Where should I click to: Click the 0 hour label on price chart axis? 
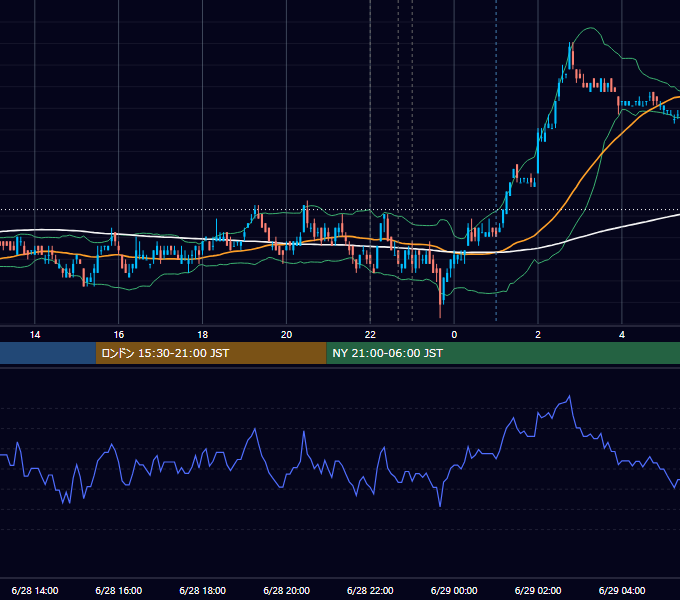click(x=454, y=335)
